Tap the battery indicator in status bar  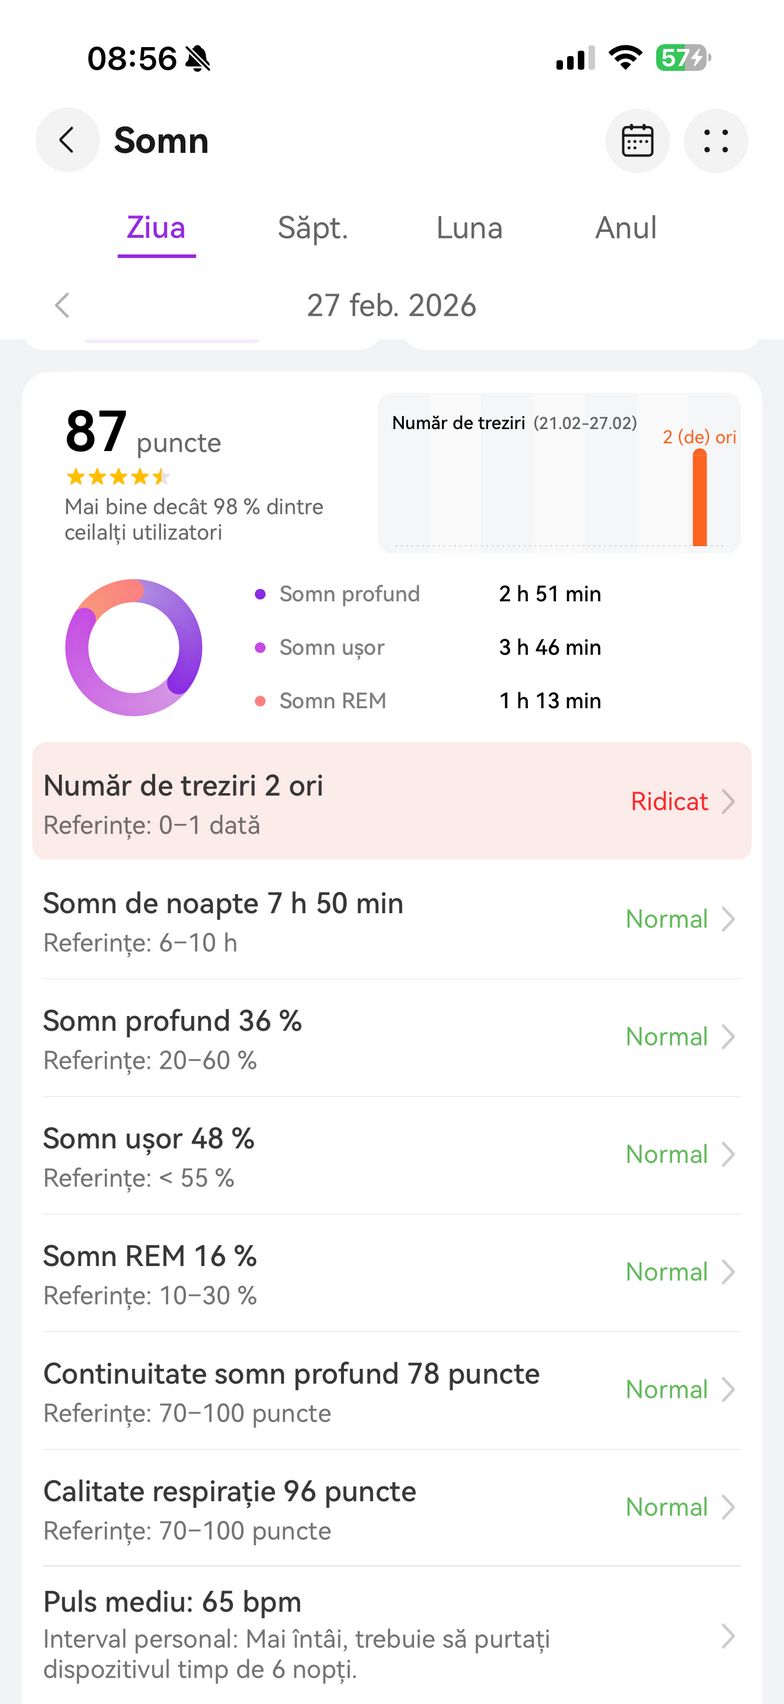(x=683, y=58)
